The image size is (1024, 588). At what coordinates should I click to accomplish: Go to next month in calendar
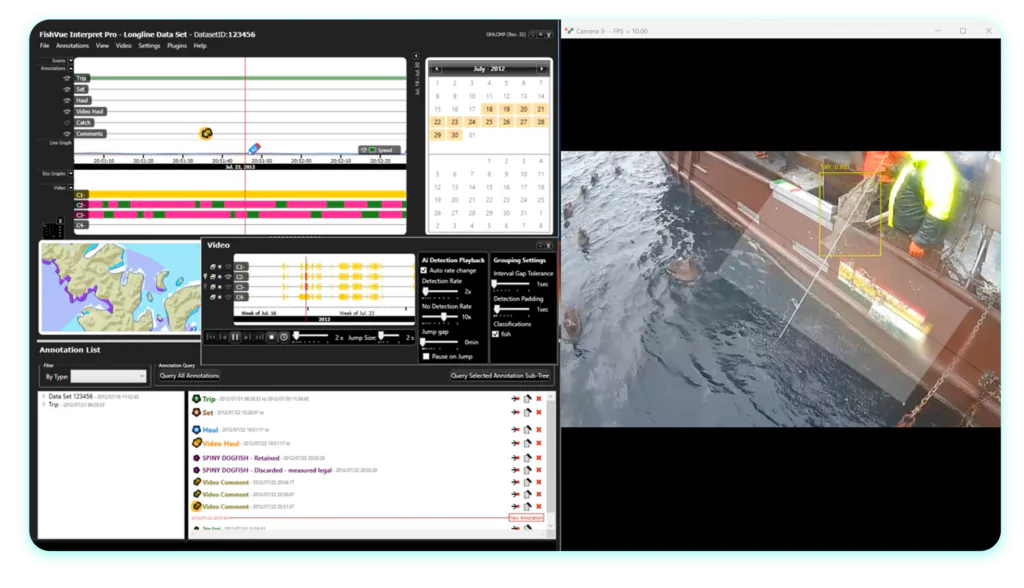pyautogui.click(x=541, y=69)
